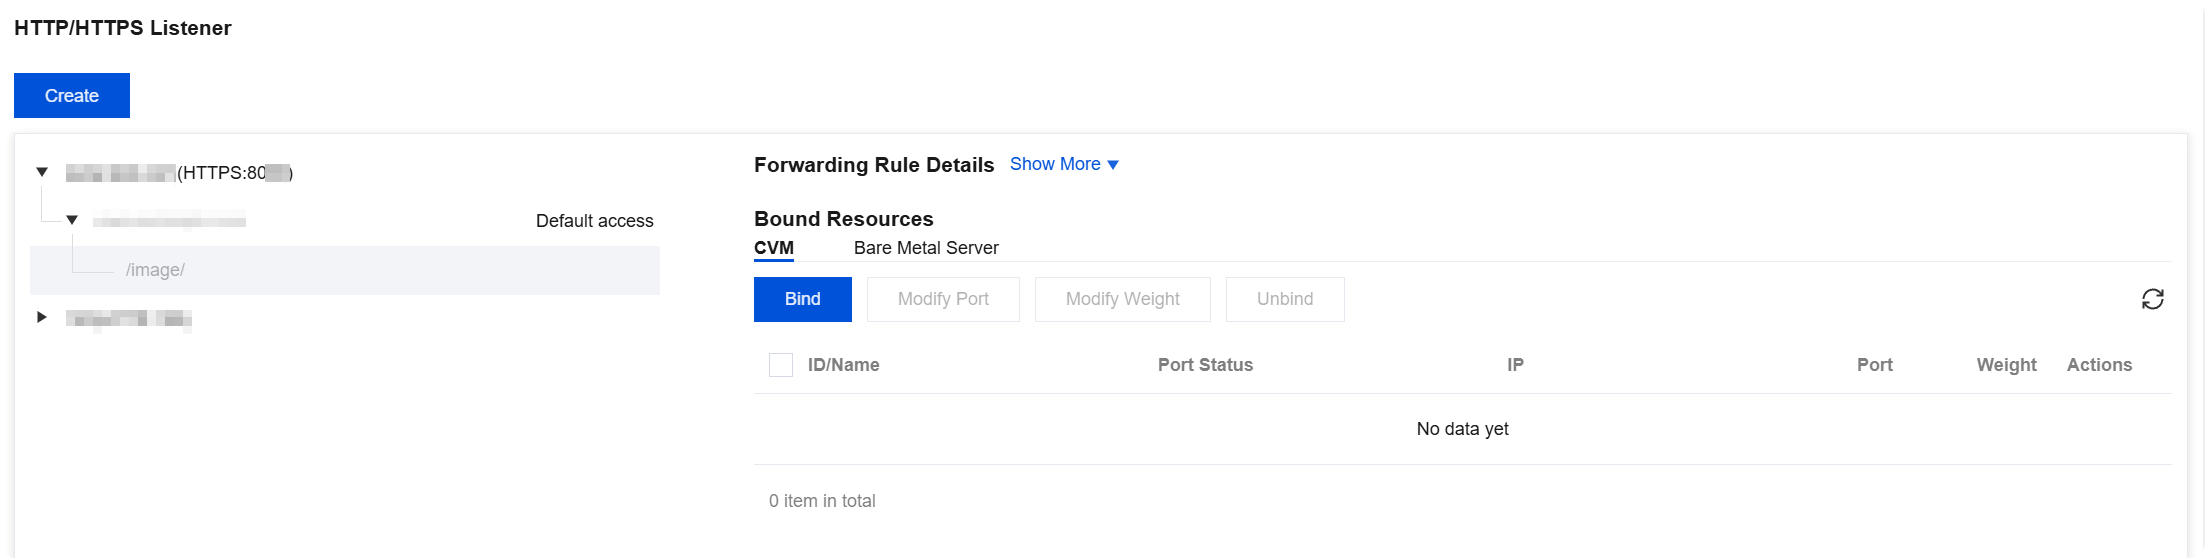Click the Modify Weight button

pos(1123,299)
